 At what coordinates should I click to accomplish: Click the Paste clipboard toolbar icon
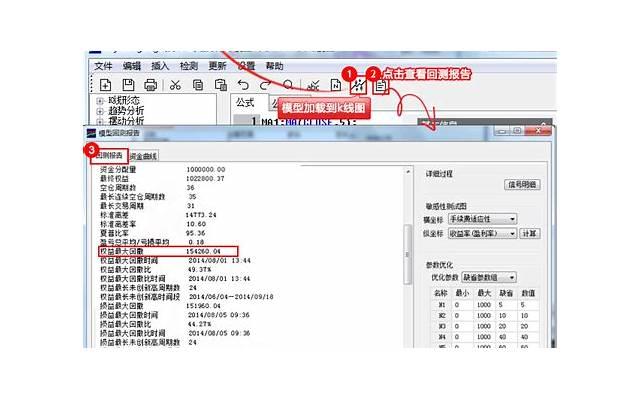(x=220, y=85)
